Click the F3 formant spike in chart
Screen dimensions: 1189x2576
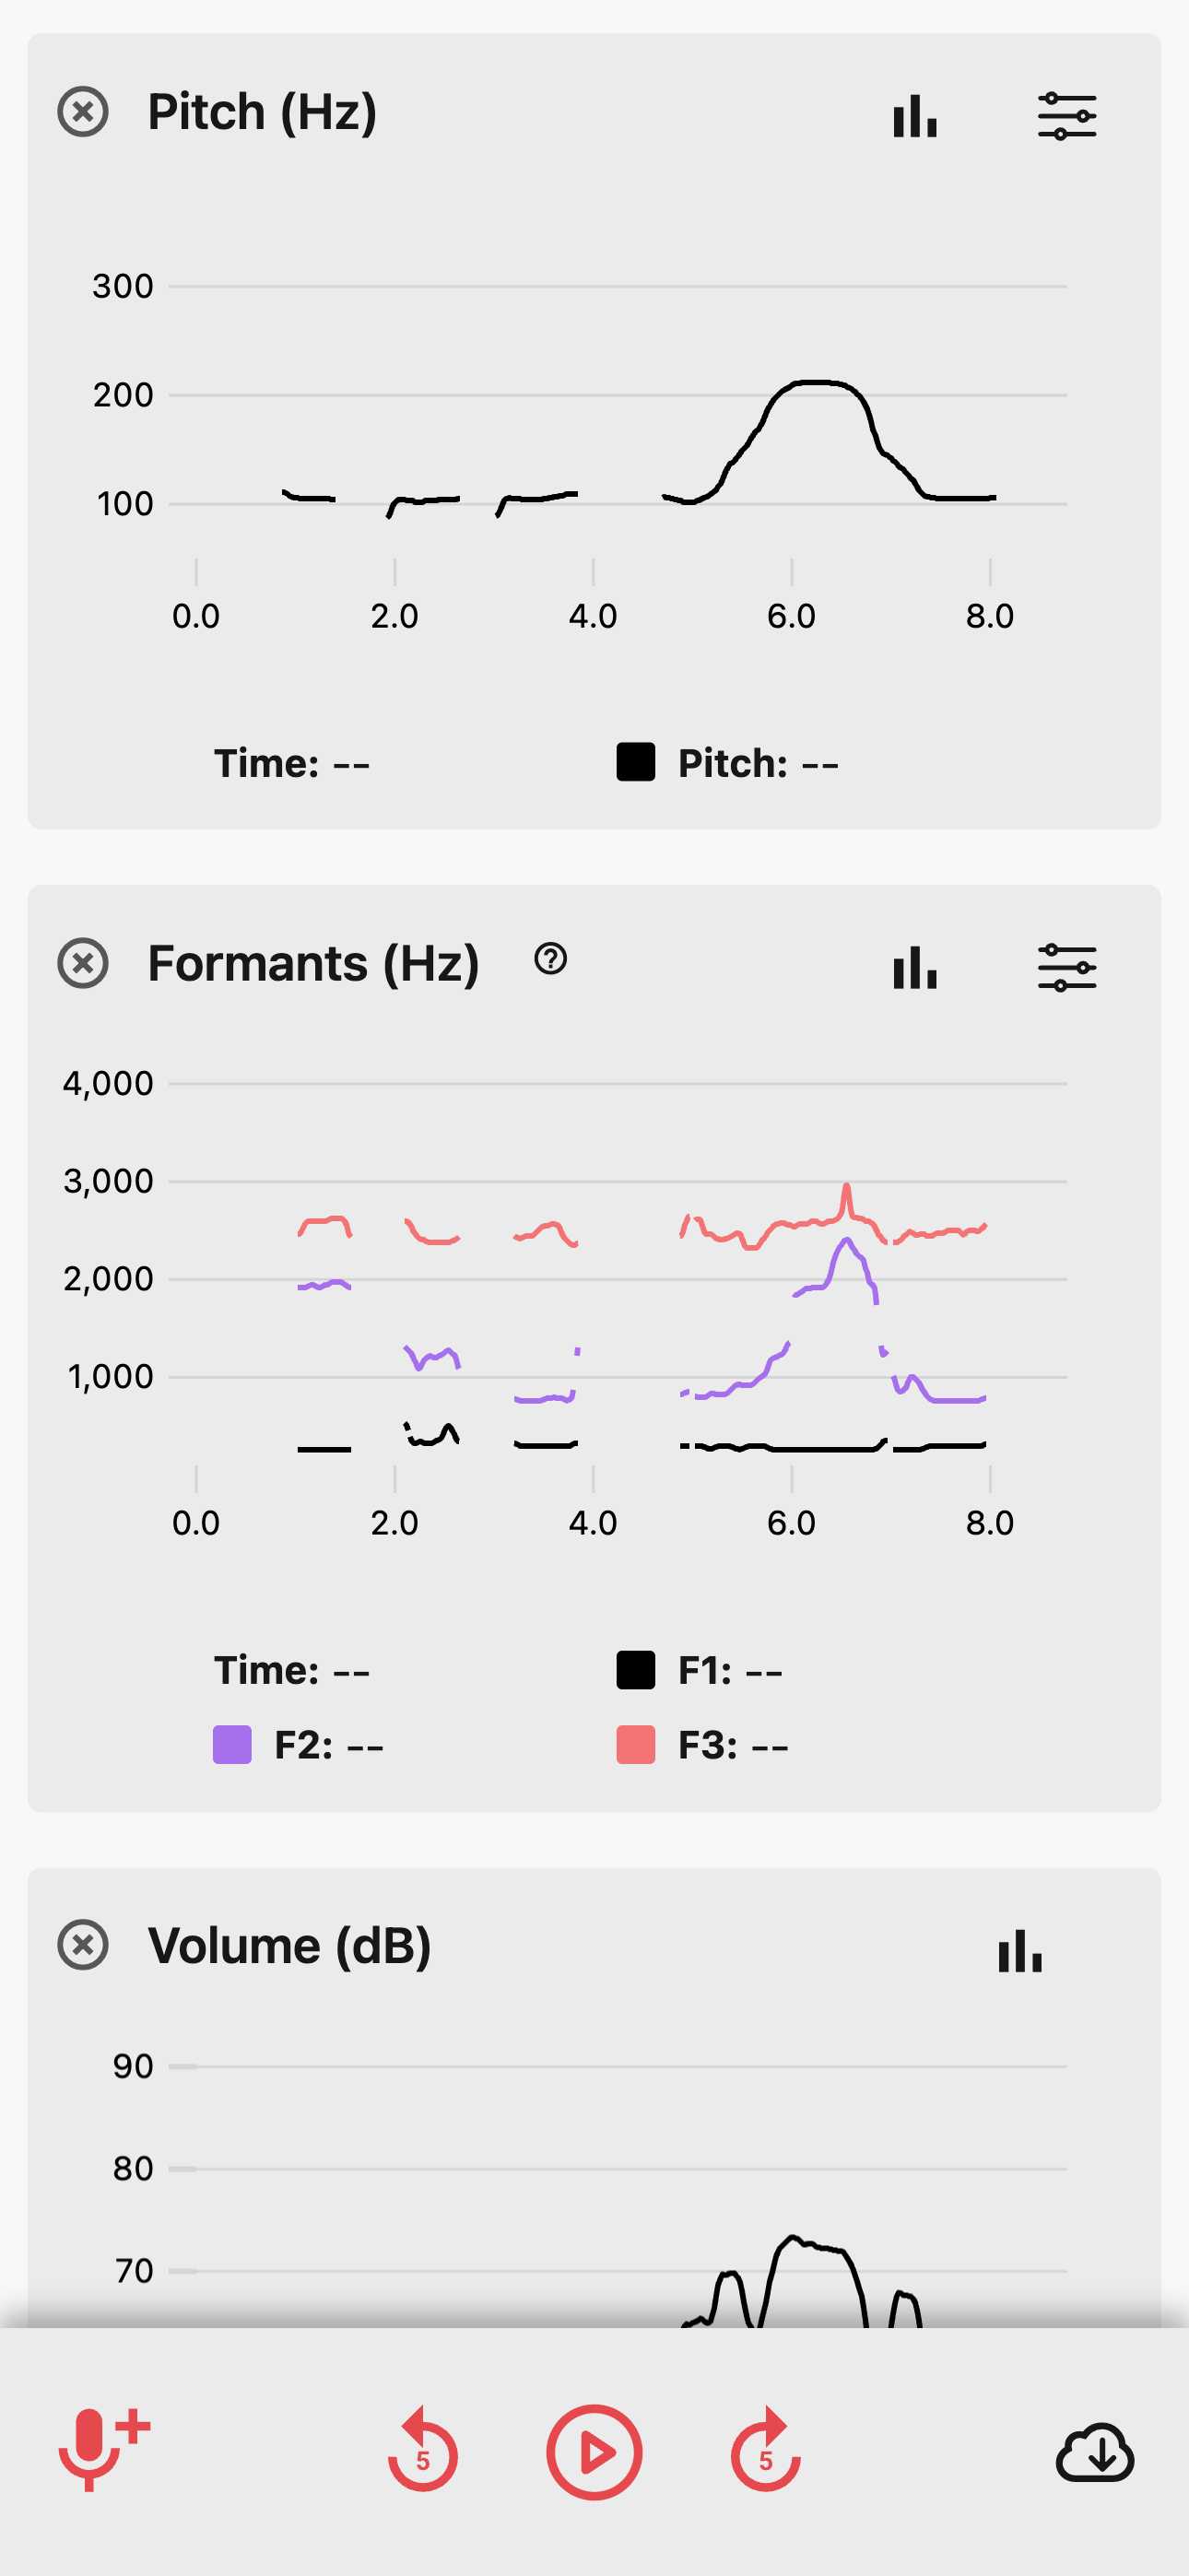[847, 1189]
